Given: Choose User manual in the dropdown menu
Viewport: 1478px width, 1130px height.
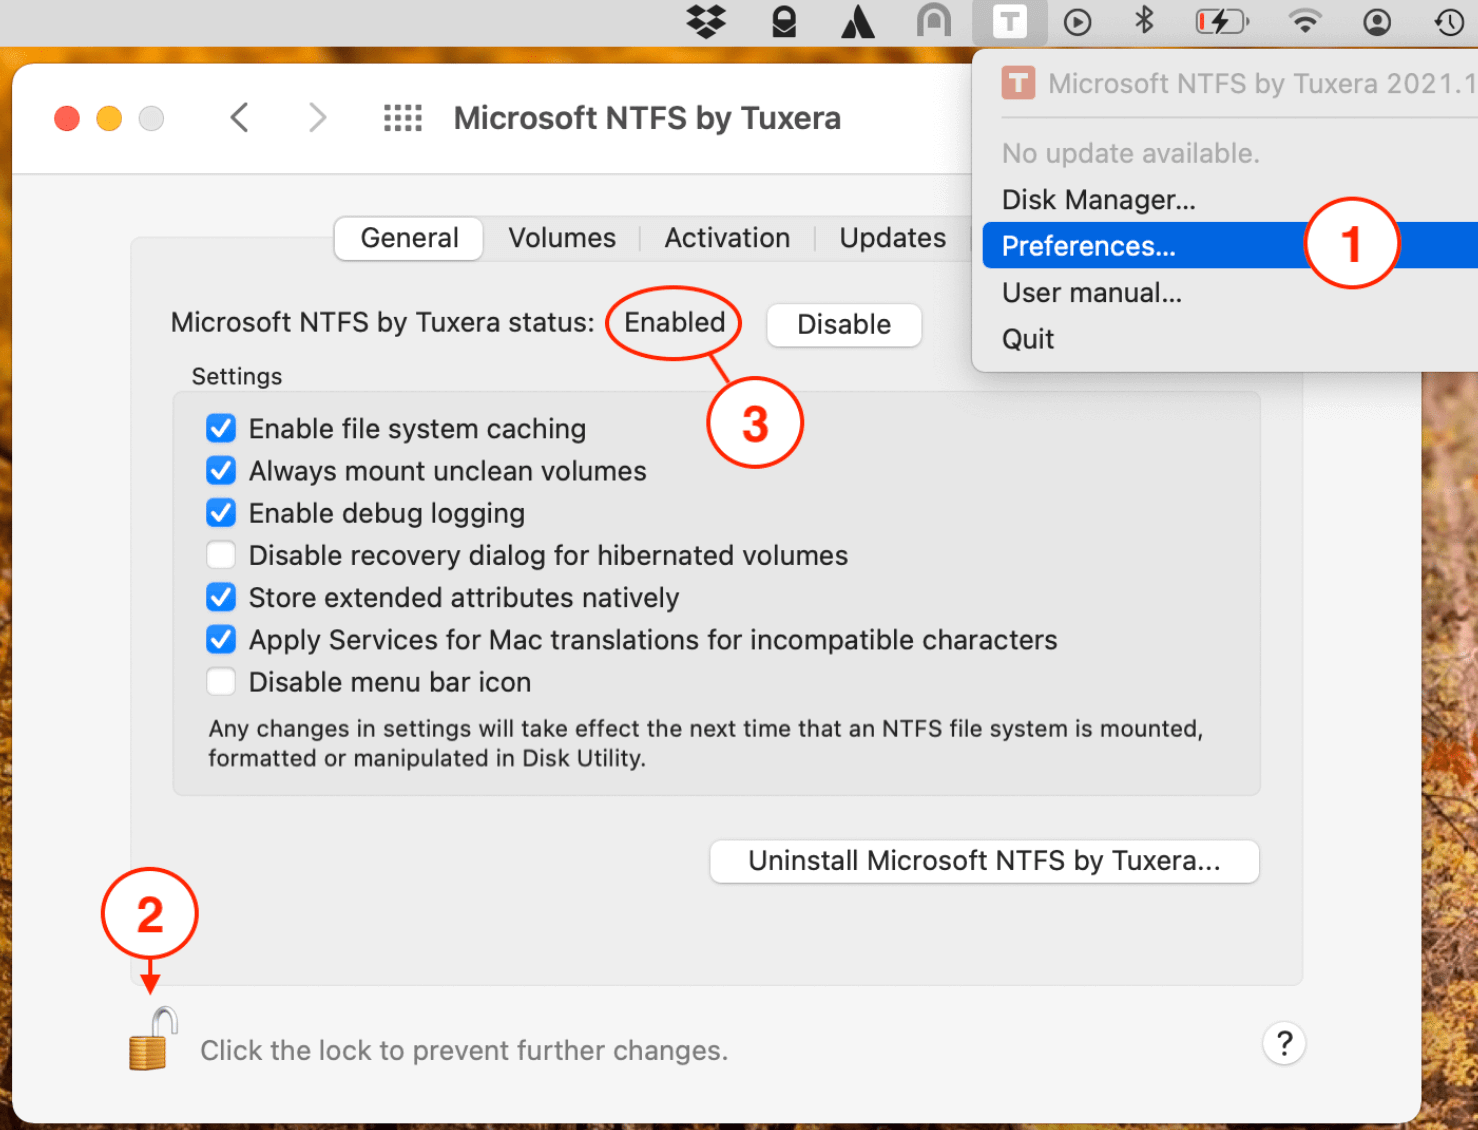Looking at the screenshot, I should click(1091, 292).
